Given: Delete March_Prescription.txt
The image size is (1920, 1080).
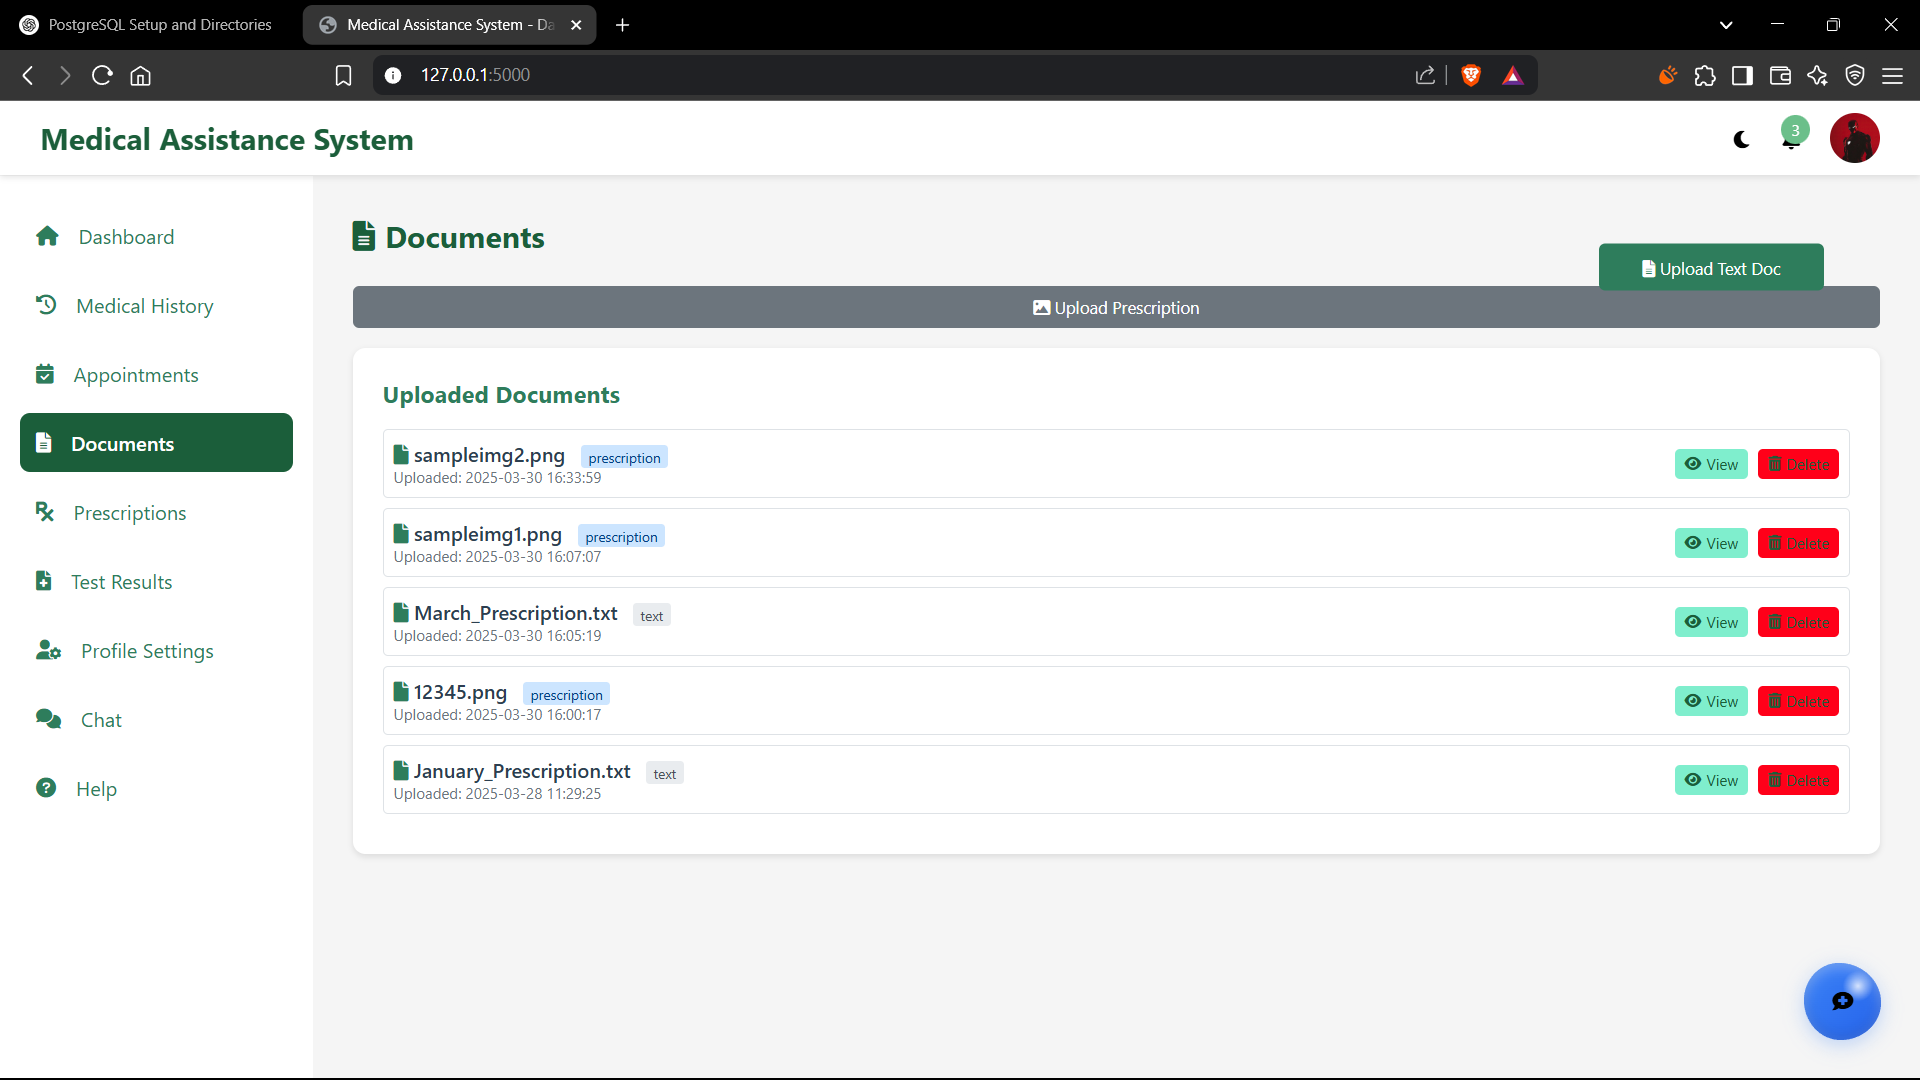Looking at the screenshot, I should 1798,622.
